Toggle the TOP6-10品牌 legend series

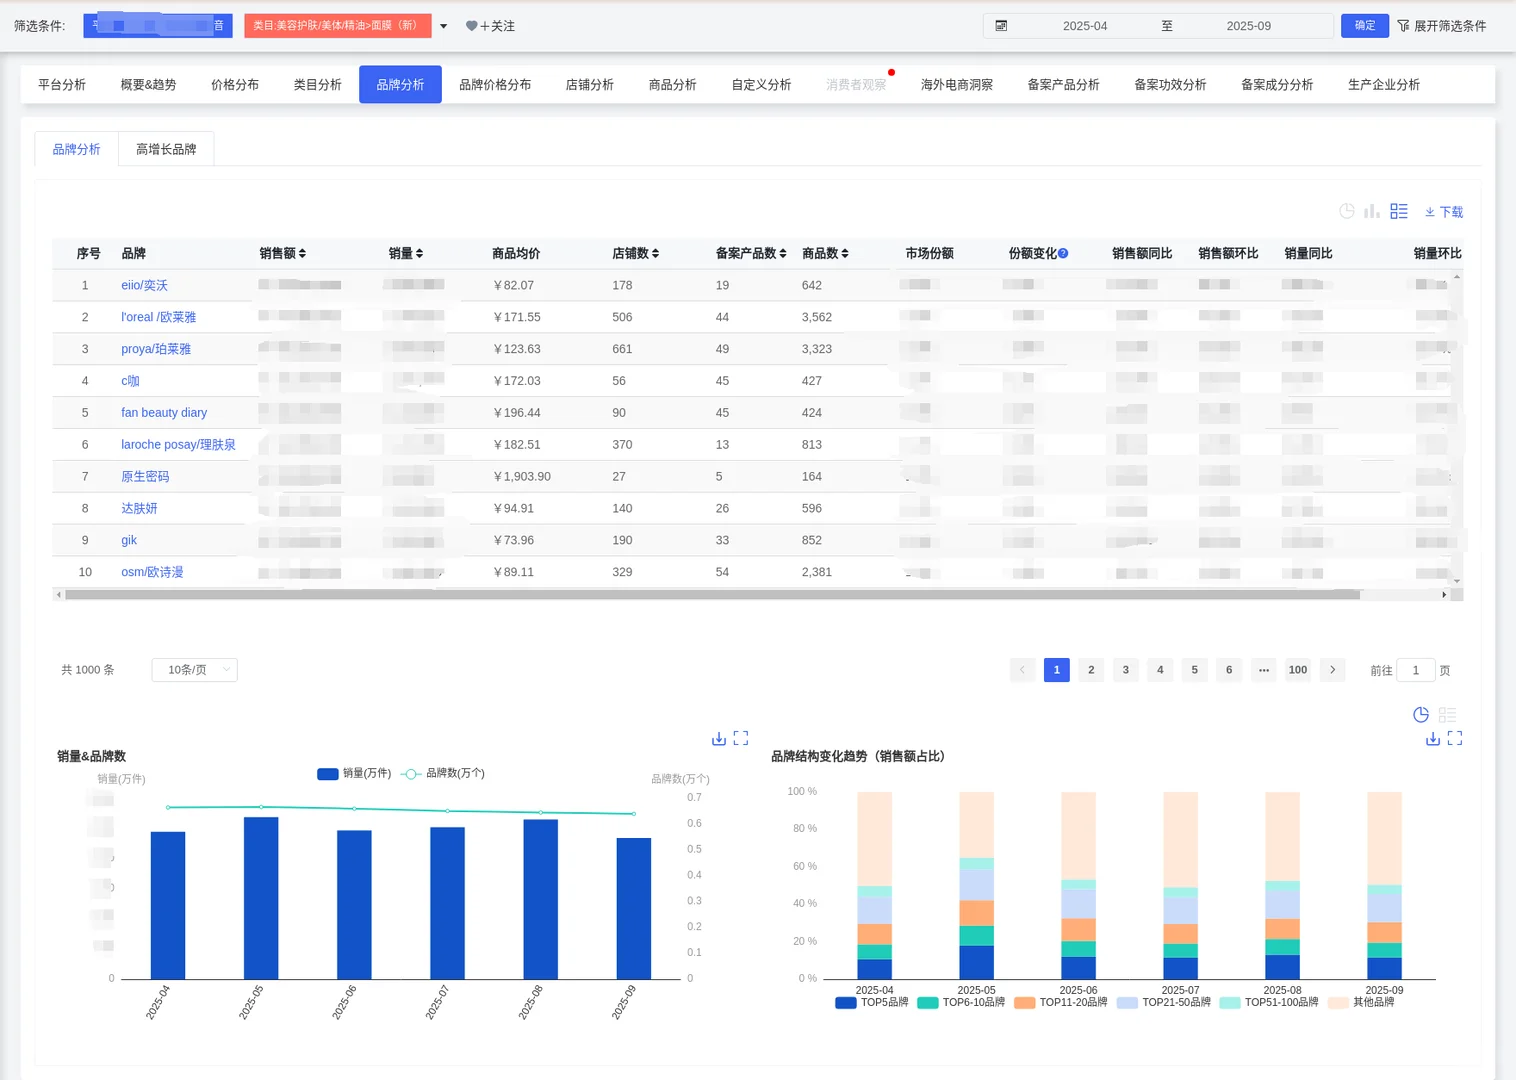[x=961, y=1002]
